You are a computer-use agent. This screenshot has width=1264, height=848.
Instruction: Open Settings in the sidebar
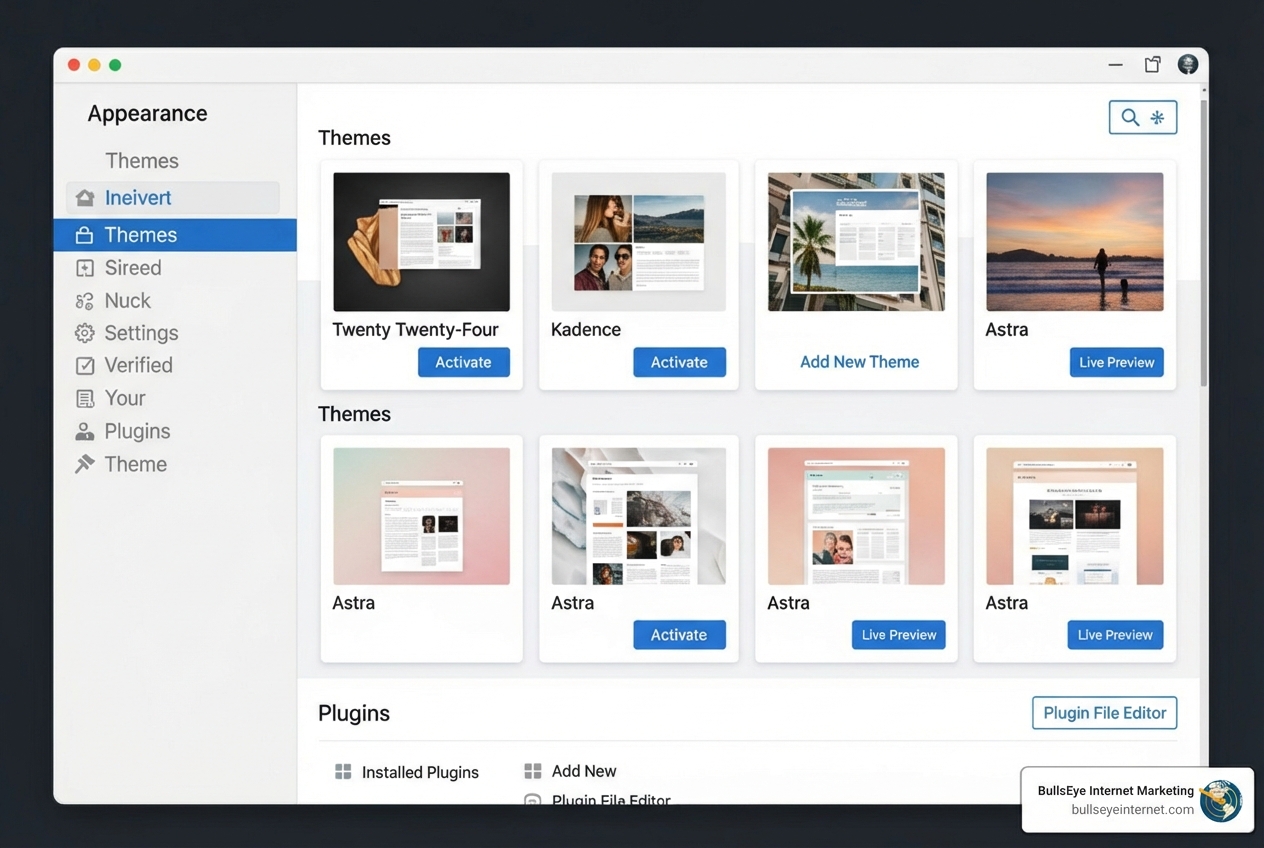[x=141, y=333]
